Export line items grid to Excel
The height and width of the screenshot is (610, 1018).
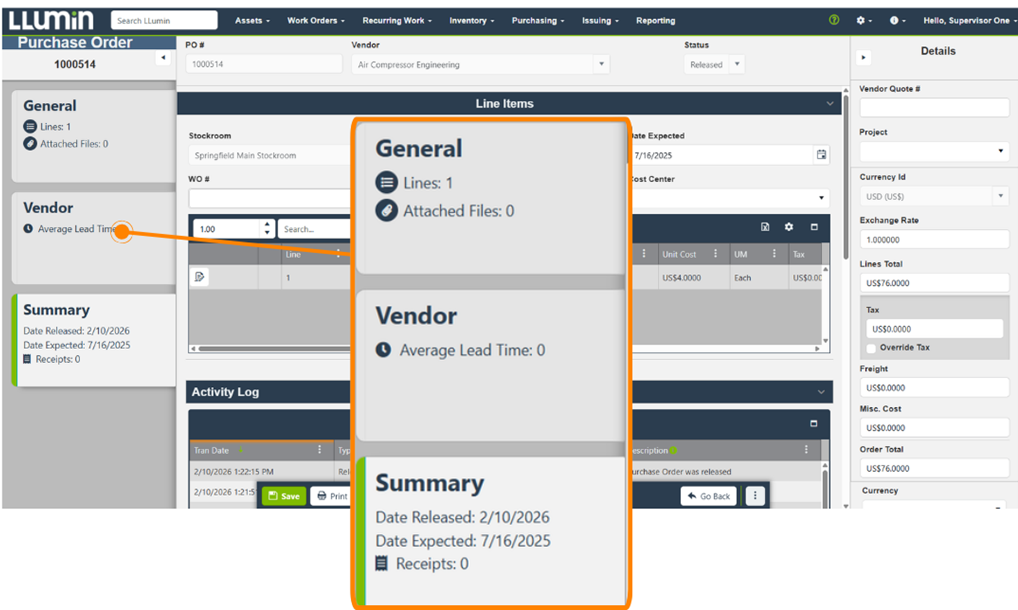pos(765,227)
